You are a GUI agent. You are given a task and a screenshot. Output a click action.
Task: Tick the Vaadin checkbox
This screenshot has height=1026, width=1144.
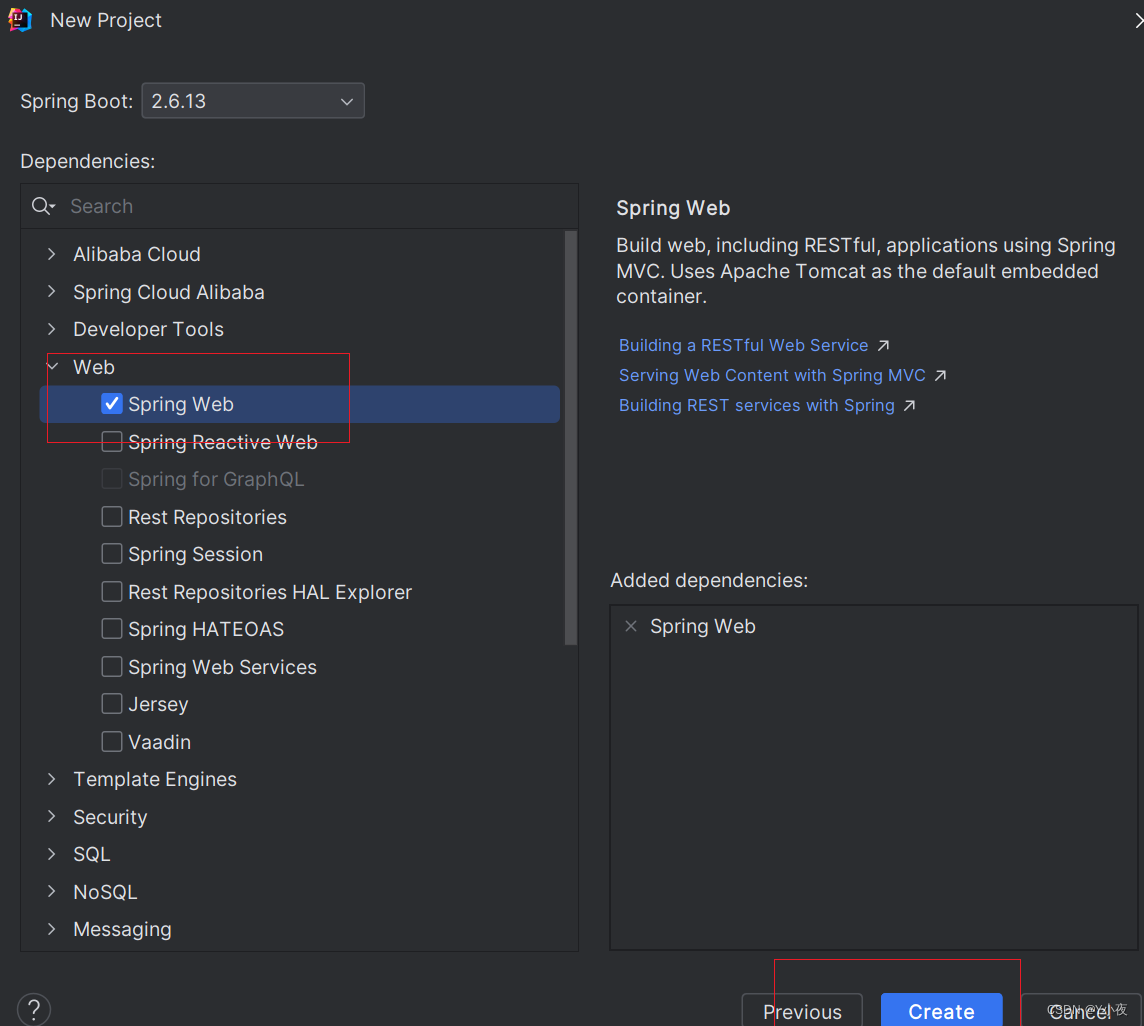tap(112, 742)
